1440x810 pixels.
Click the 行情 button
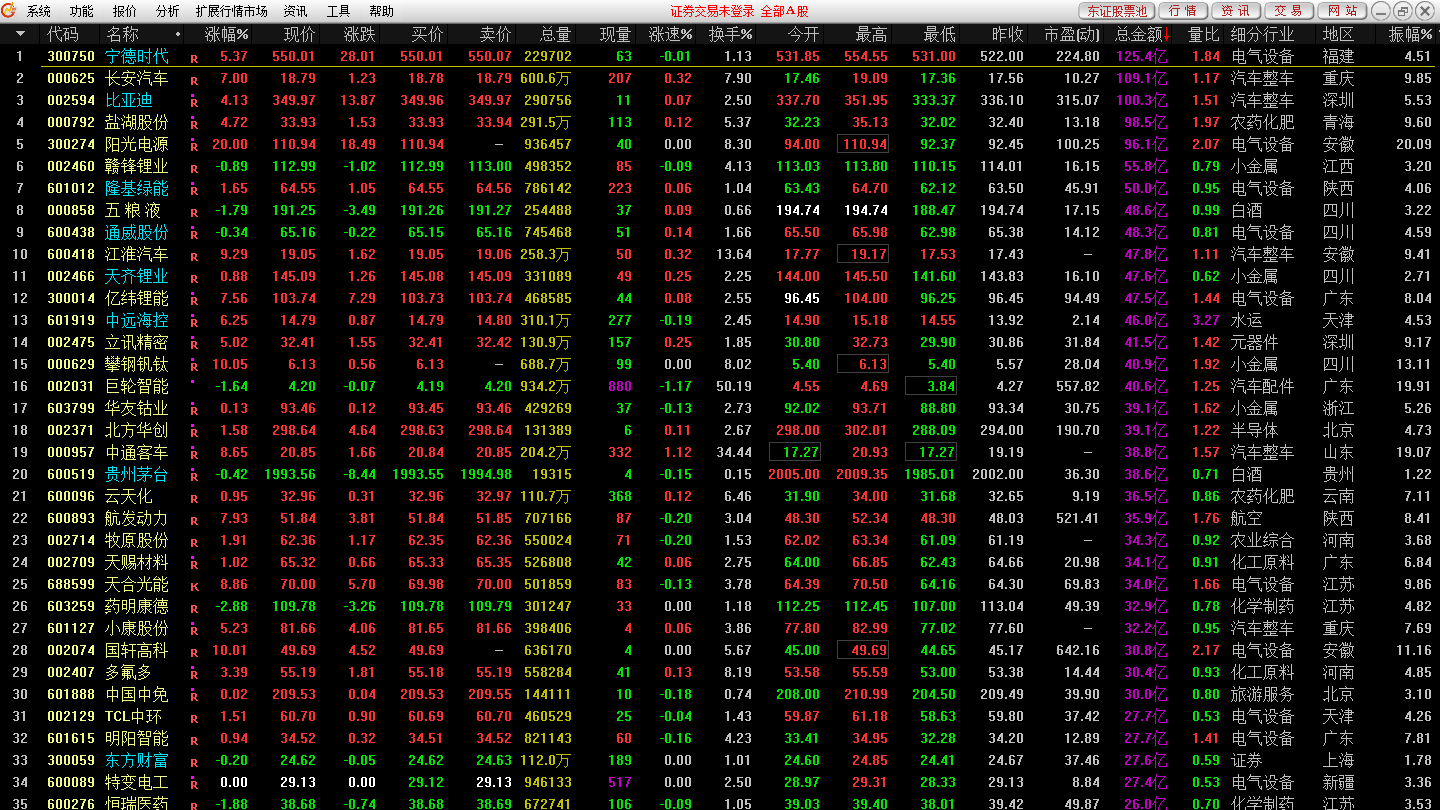pyautogui.click(x=1182, y=11)
